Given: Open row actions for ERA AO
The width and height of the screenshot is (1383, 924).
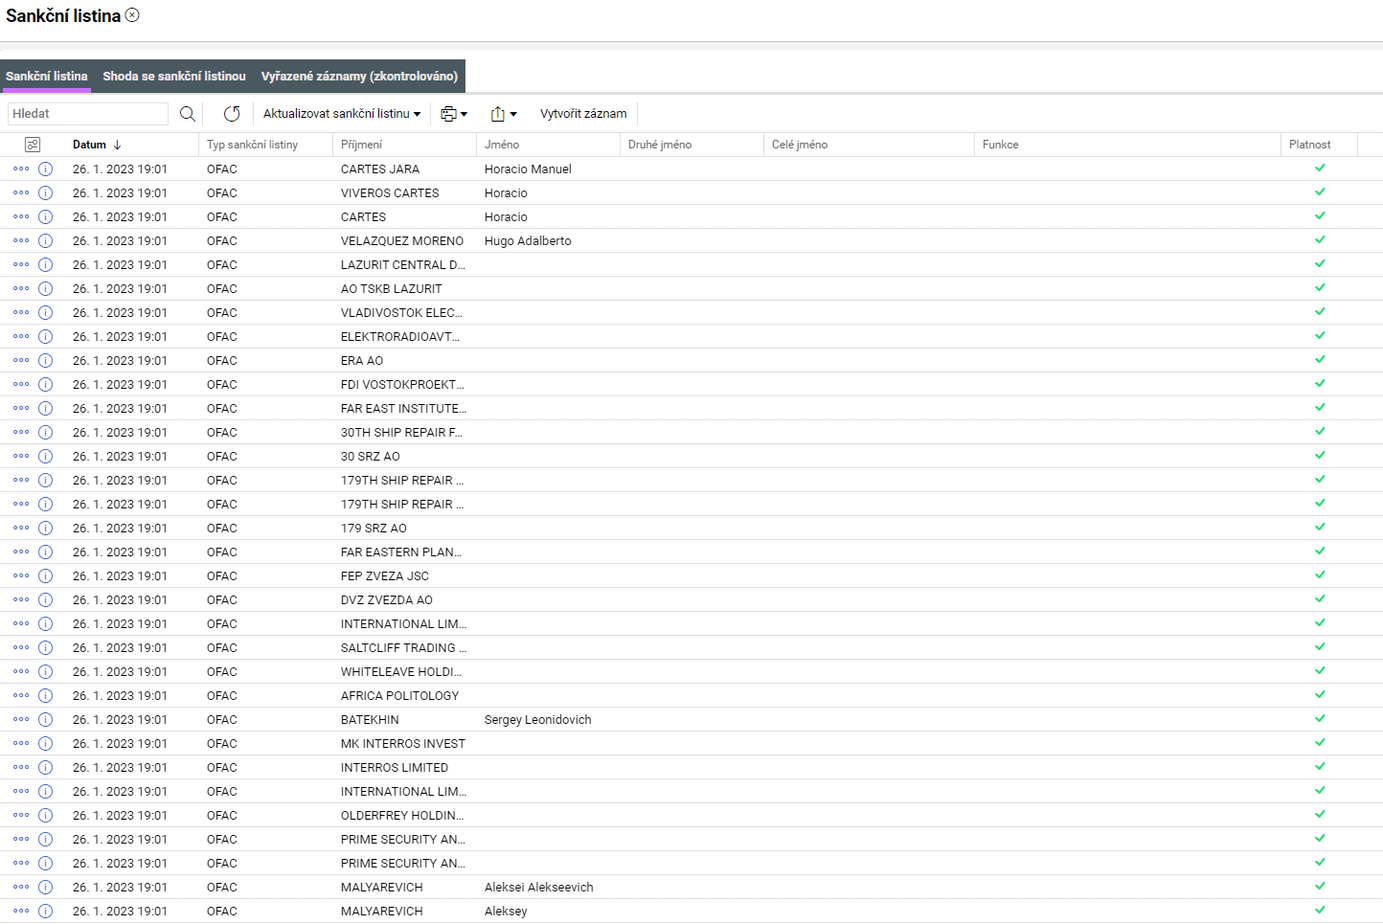Looking at the screenshot, I should tap(21, 361).
